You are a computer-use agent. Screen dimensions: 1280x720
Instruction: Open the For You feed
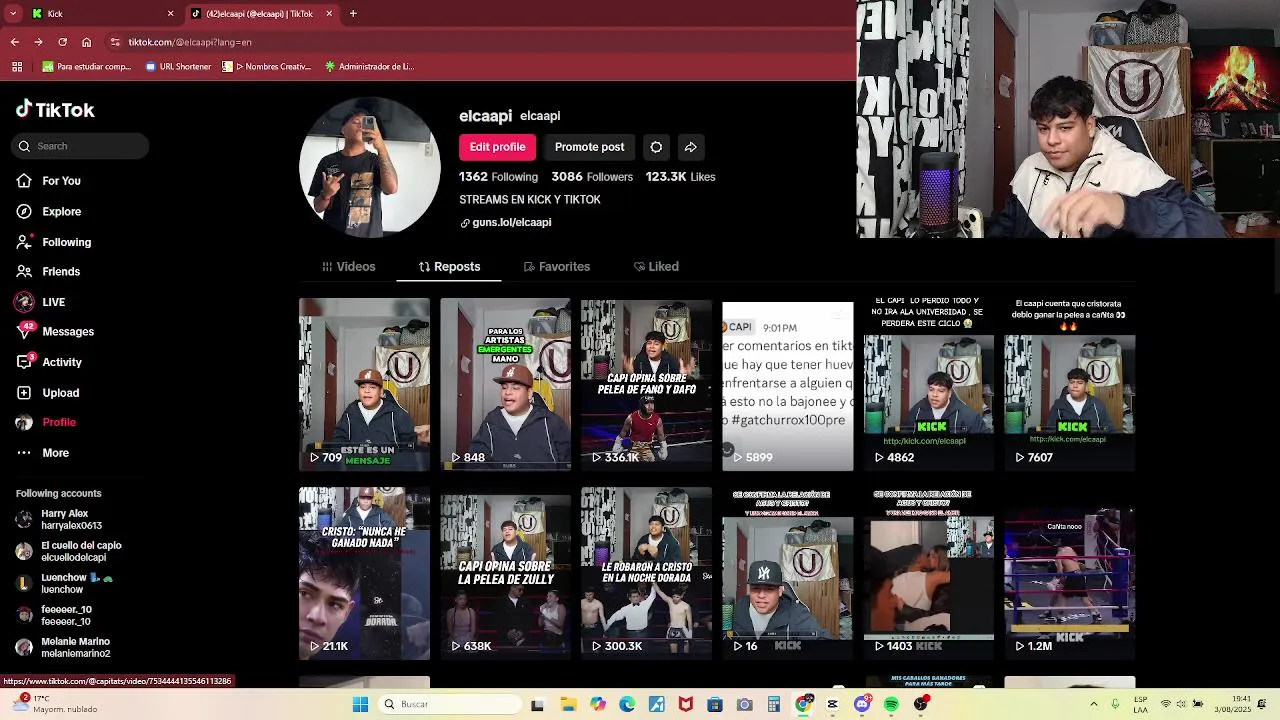click(x=48, y=181)
